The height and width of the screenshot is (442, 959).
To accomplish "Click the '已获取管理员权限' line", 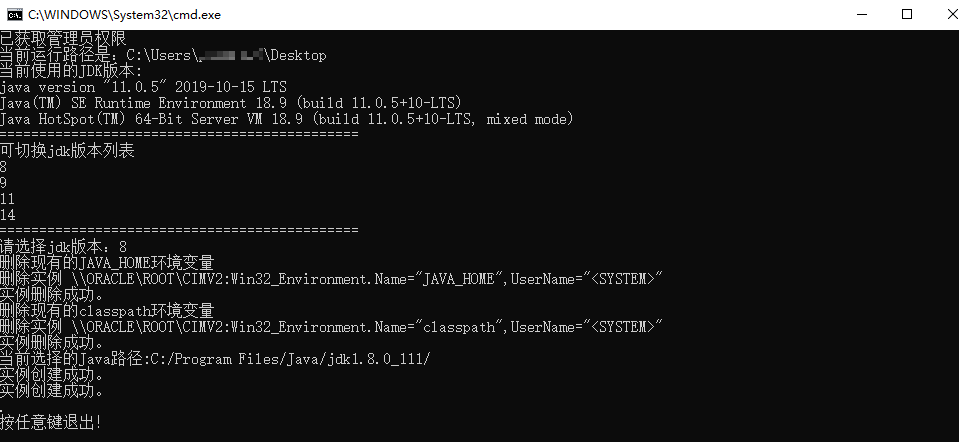I will [x=63, y=39].
